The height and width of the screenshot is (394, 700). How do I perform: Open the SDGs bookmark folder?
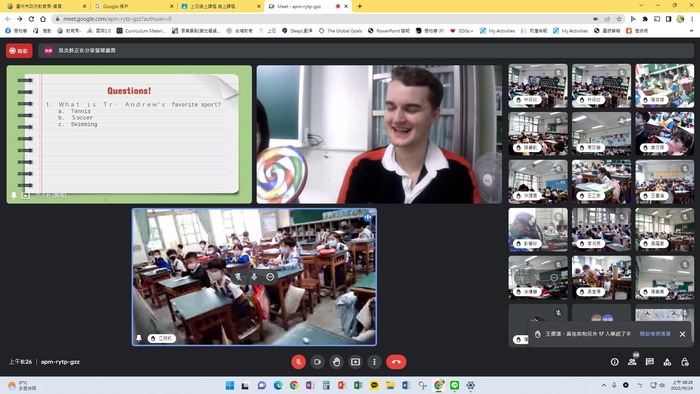[x=462, y=31]
